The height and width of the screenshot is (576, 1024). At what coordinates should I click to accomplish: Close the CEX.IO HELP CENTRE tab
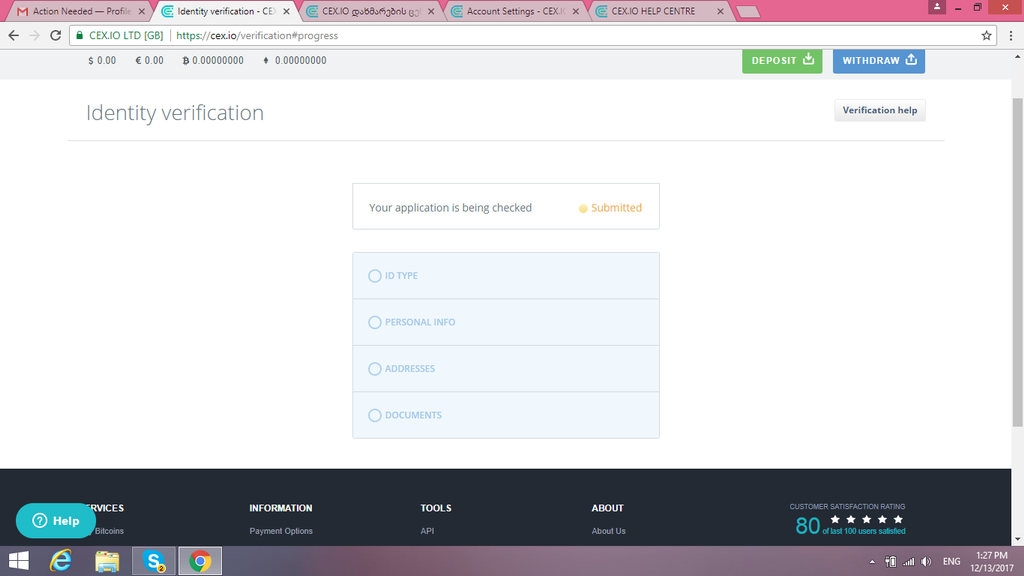pos(720,11)
